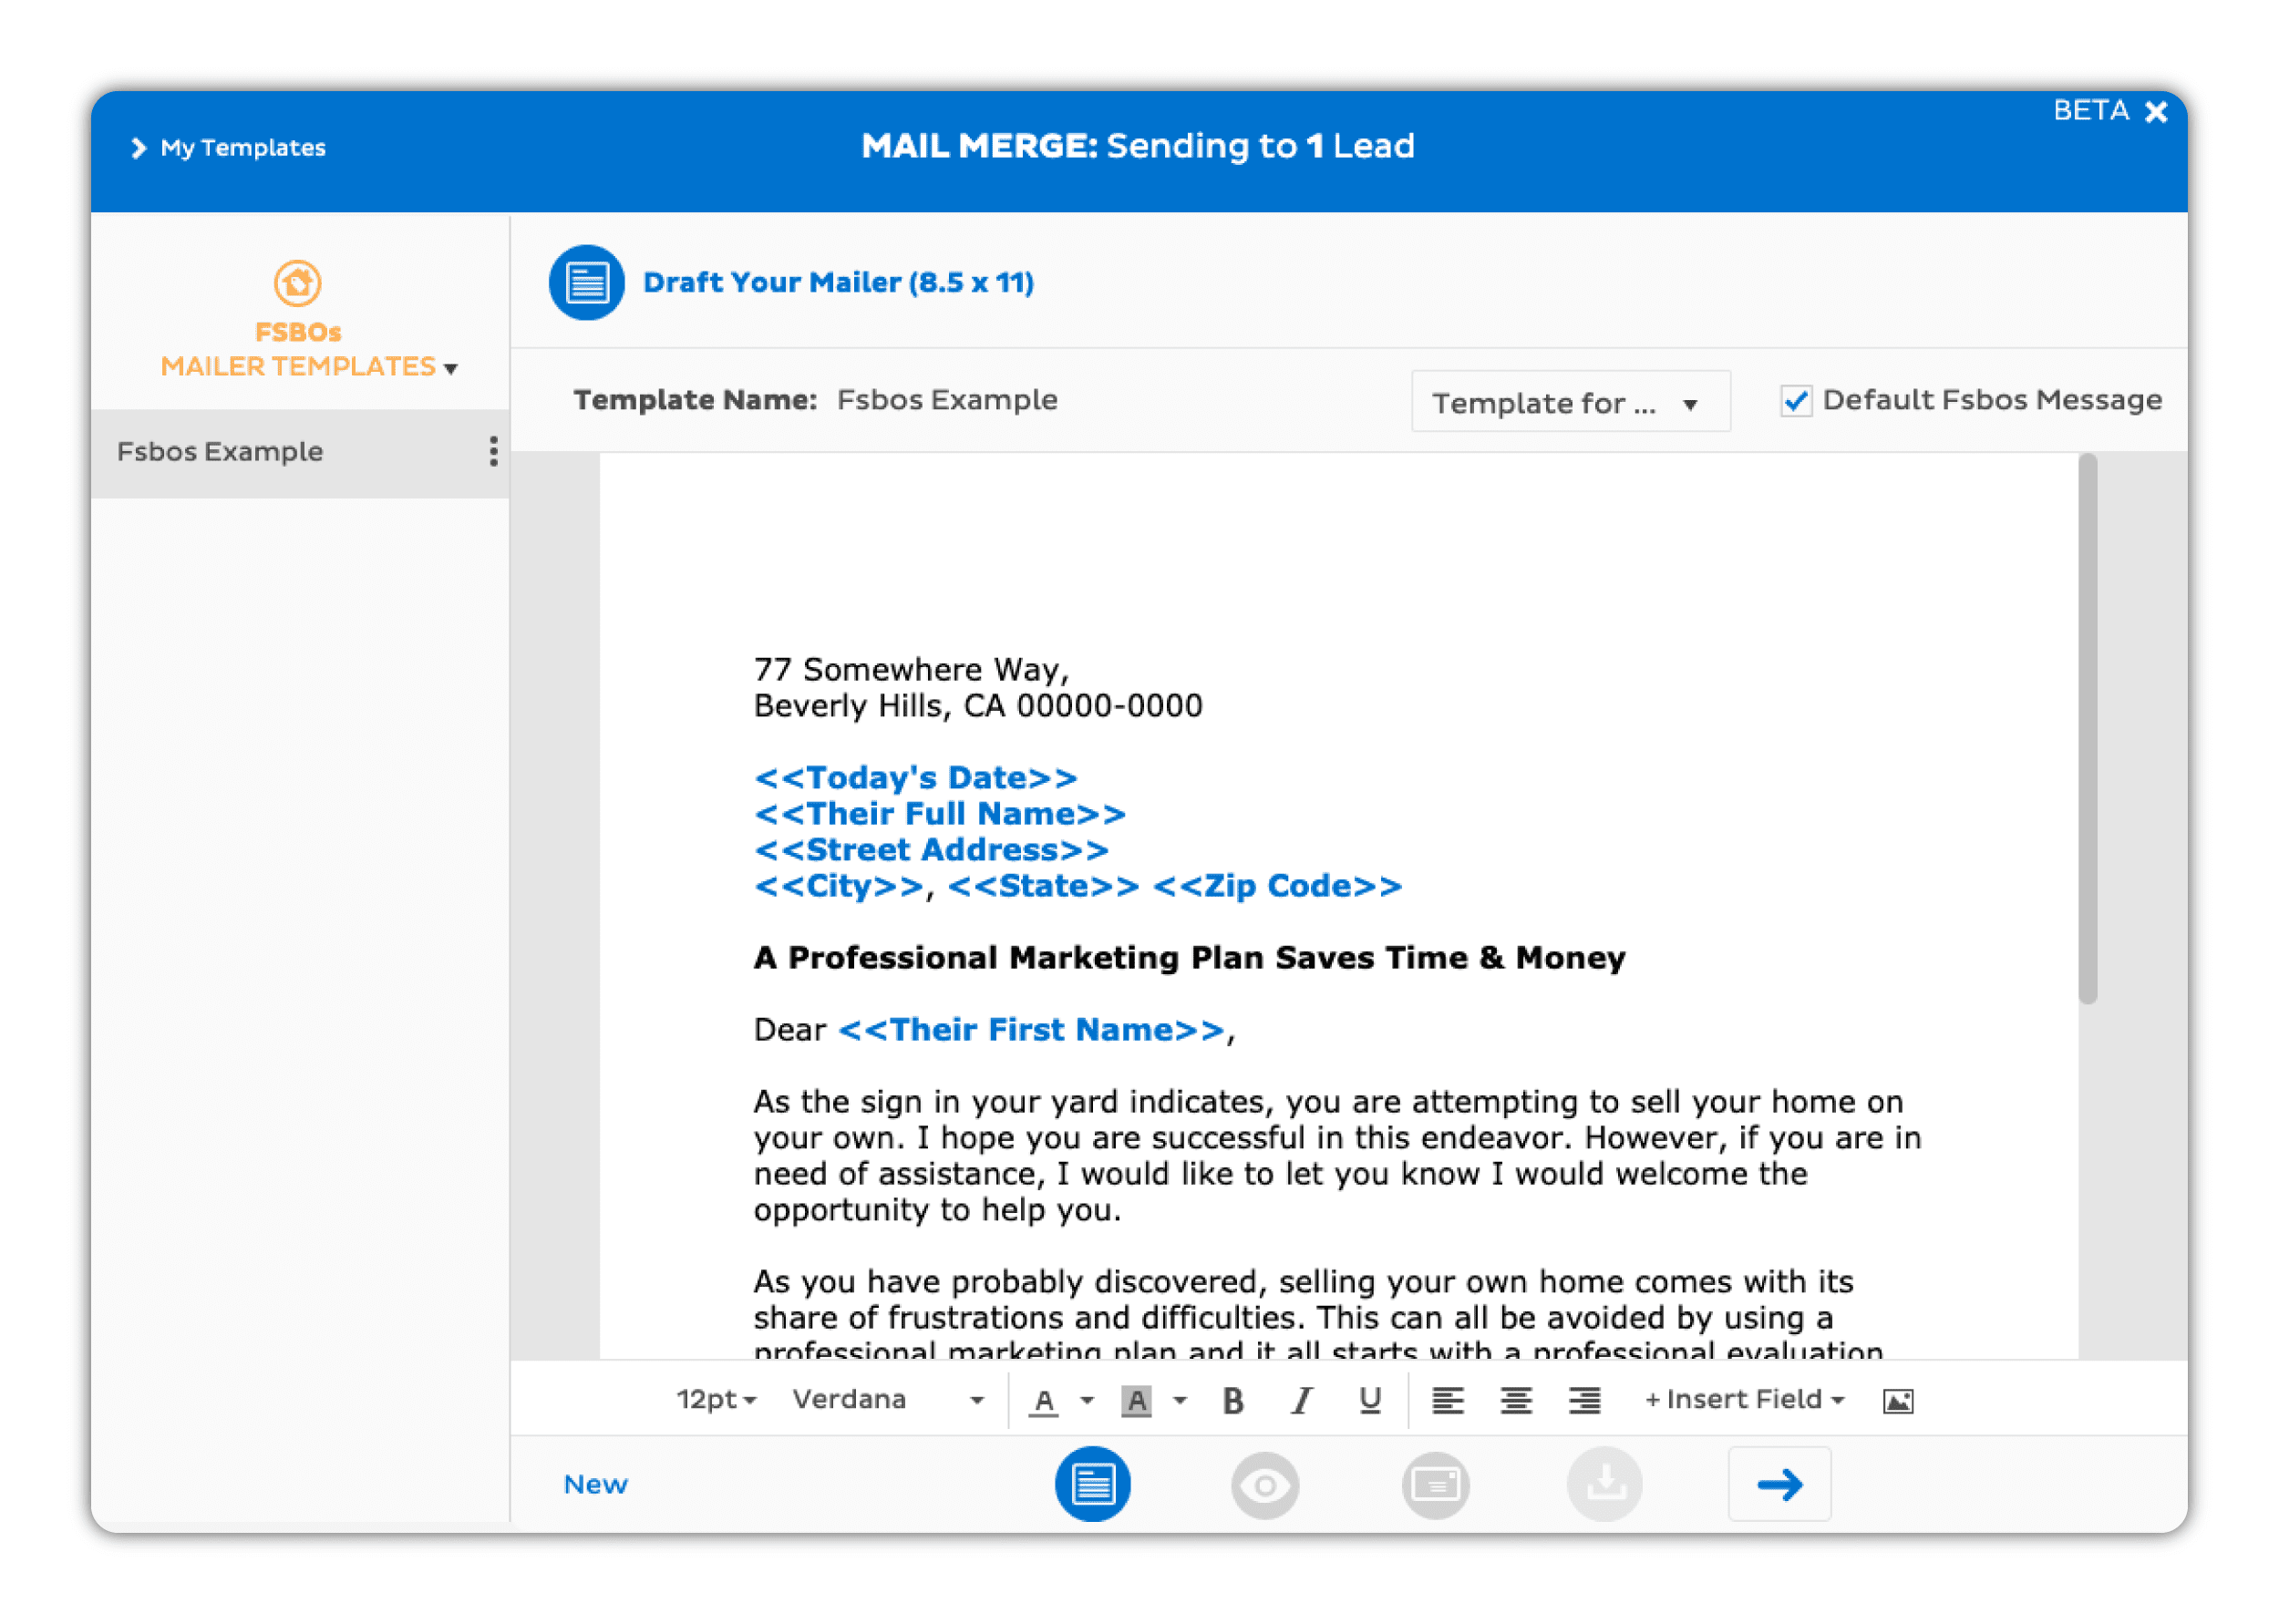
Task: Click the next arrow button
Action: click(1779, 1484)
